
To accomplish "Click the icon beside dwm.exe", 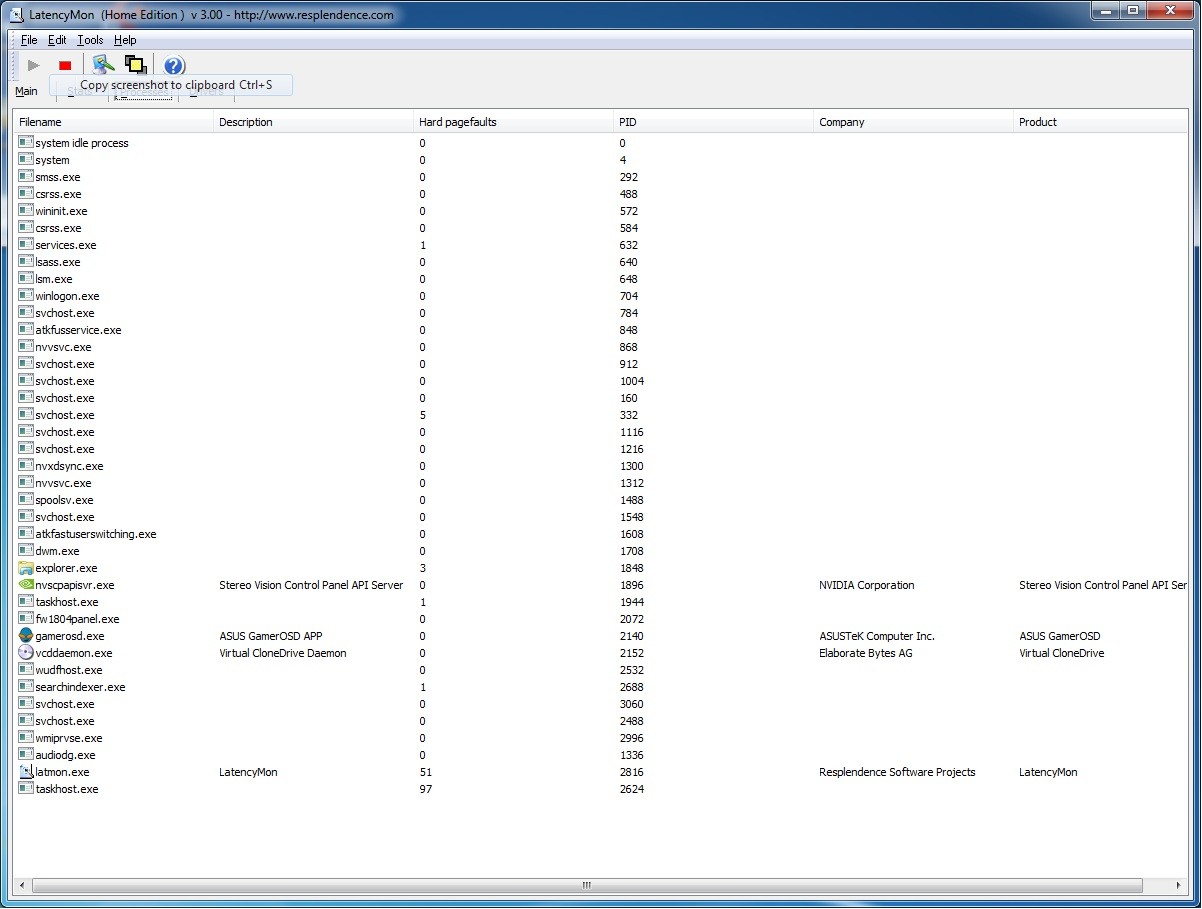I will pyautogui.click(x=26, y=551).
